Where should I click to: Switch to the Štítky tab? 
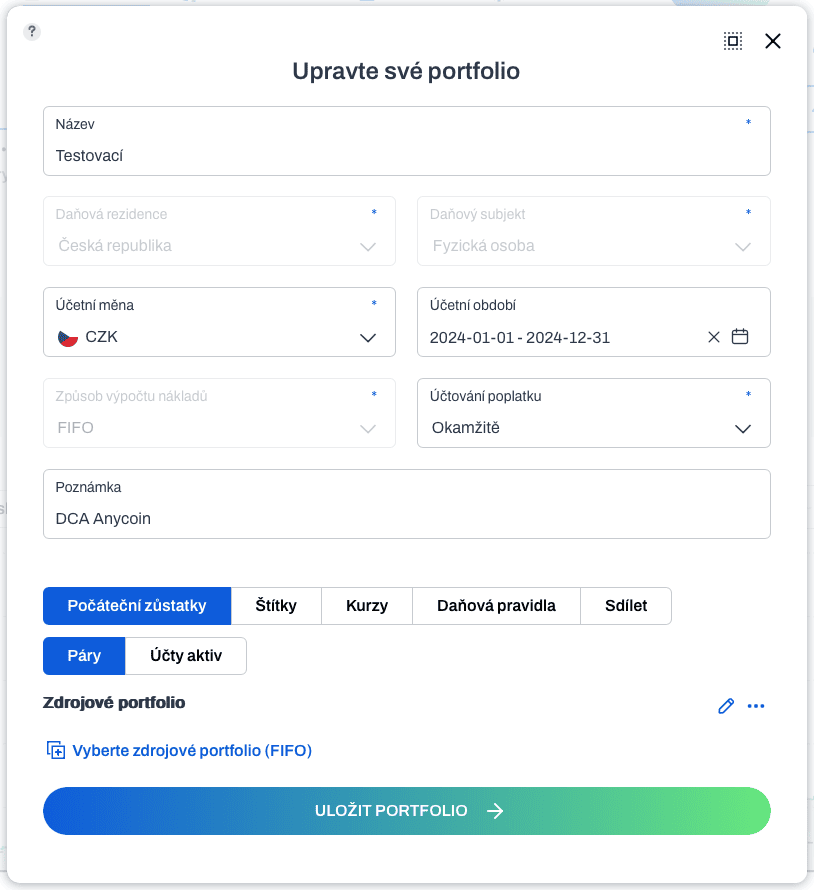pyautogui.click(x=276, y=606)
